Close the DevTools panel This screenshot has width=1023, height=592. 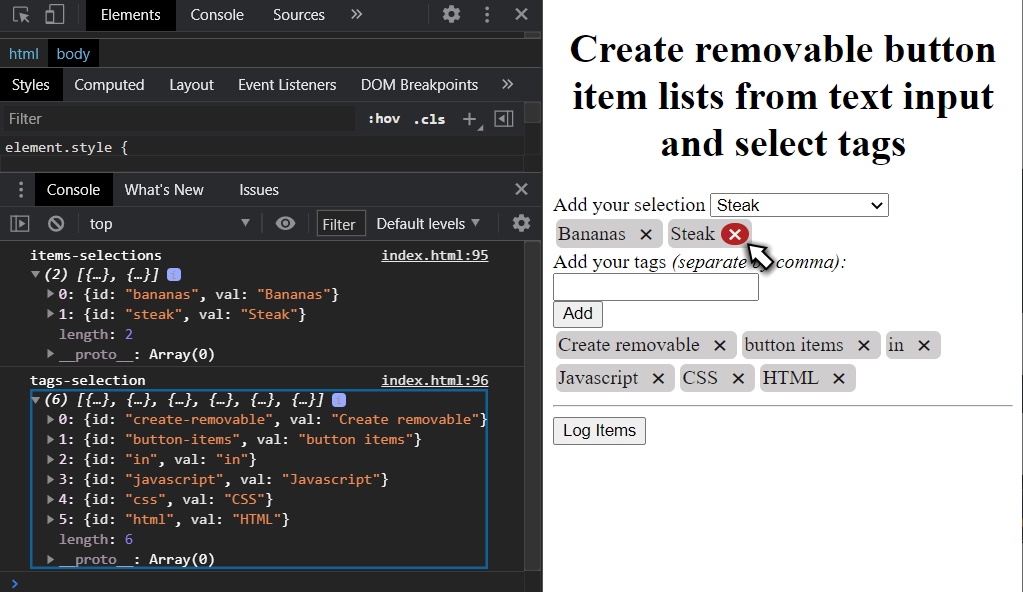(x=521, y=14)
